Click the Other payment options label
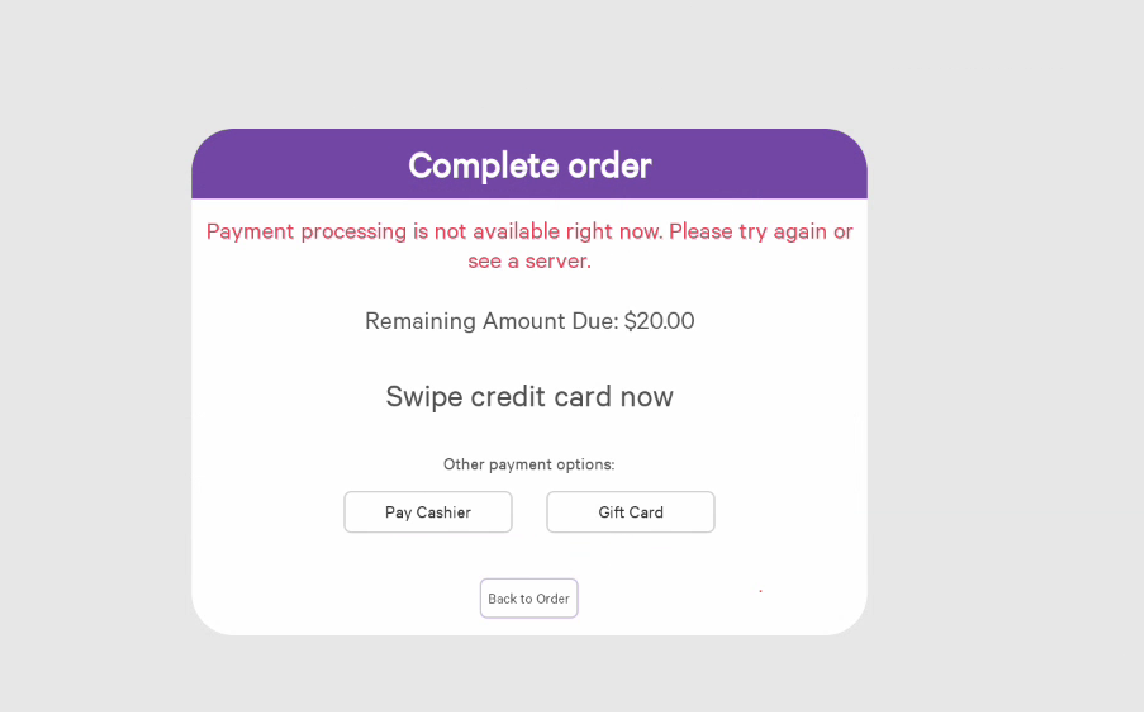The image size is (1144, 712). (x=528, y=464)
